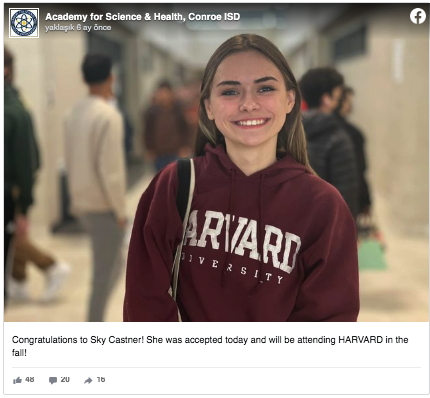Open the Academy page avatar logo
Viewport: 430px width, 398px height.
24,23
